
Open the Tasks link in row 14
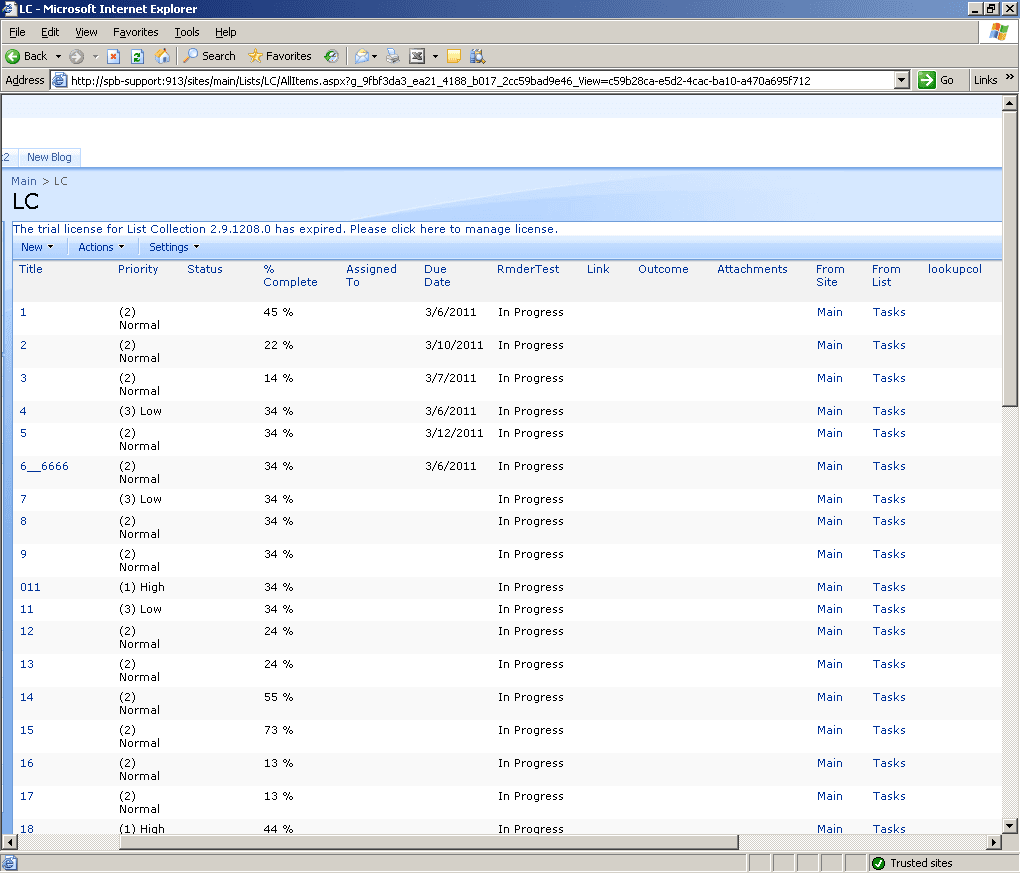click(889, 697)
